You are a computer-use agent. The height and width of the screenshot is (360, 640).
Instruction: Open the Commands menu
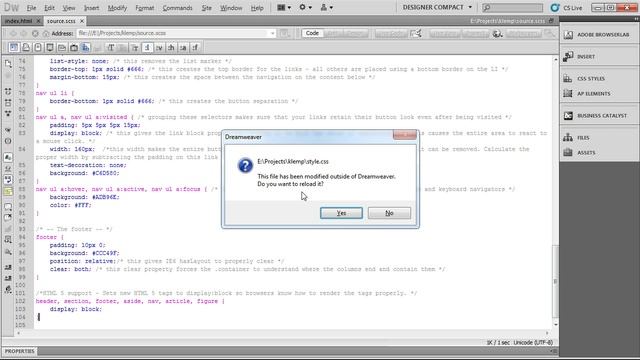[x=177, y=8]
